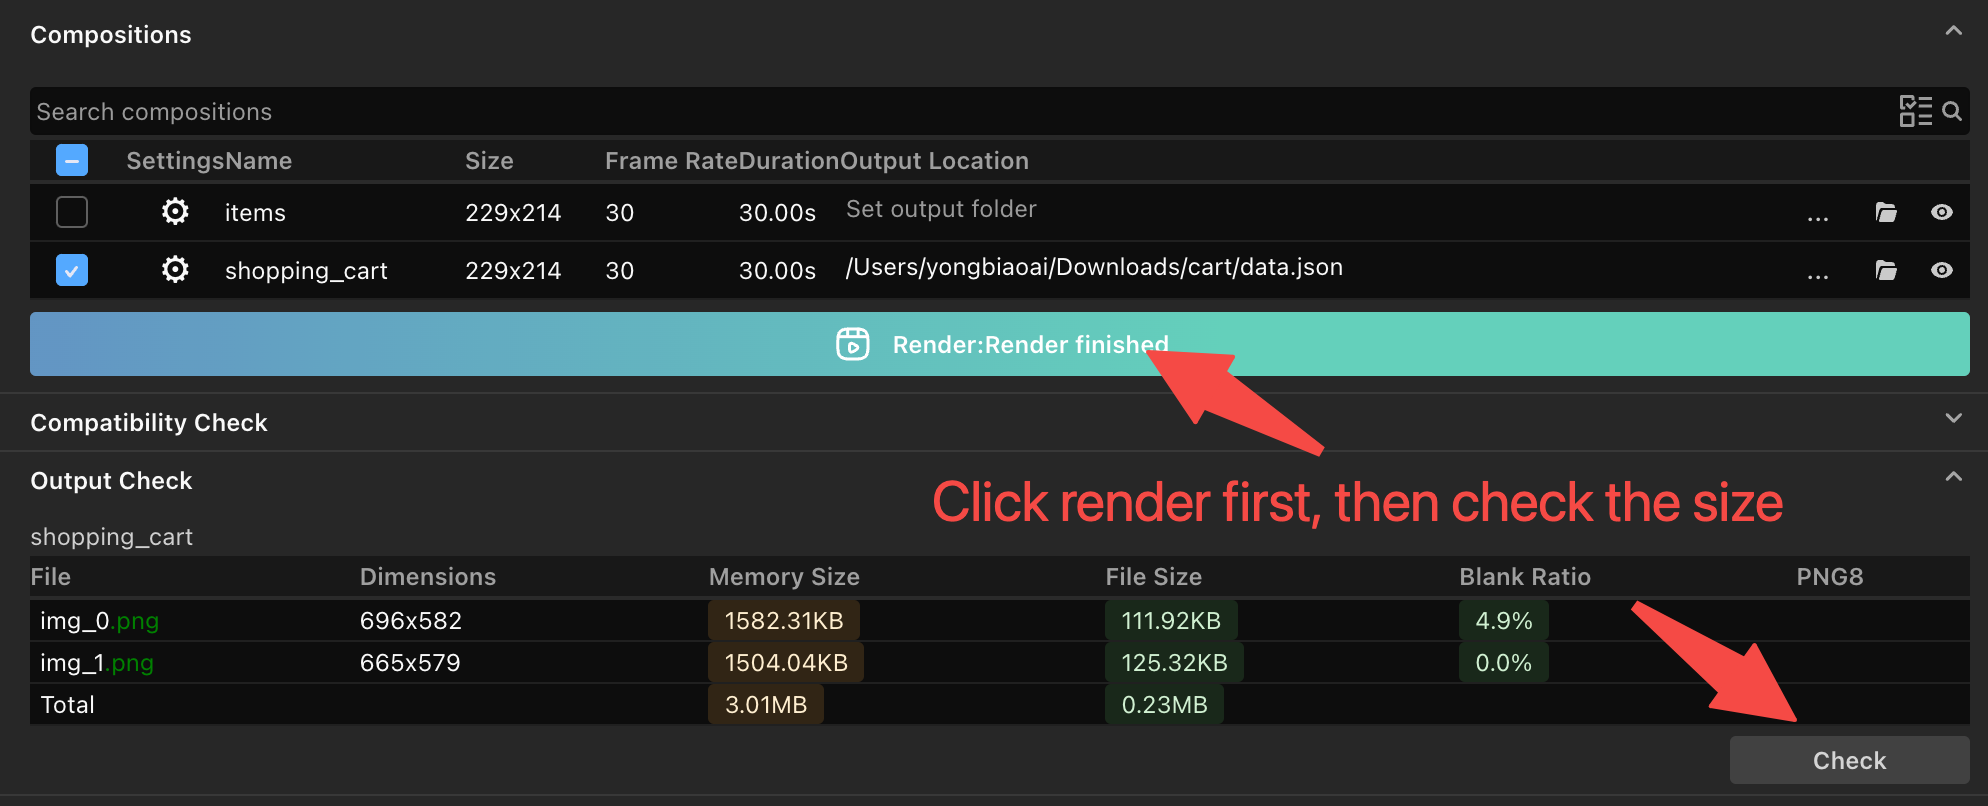Viewport: 1988px width, 806px height.
Task: Click 0.23MB total file size
Action: click(1164, 705)
